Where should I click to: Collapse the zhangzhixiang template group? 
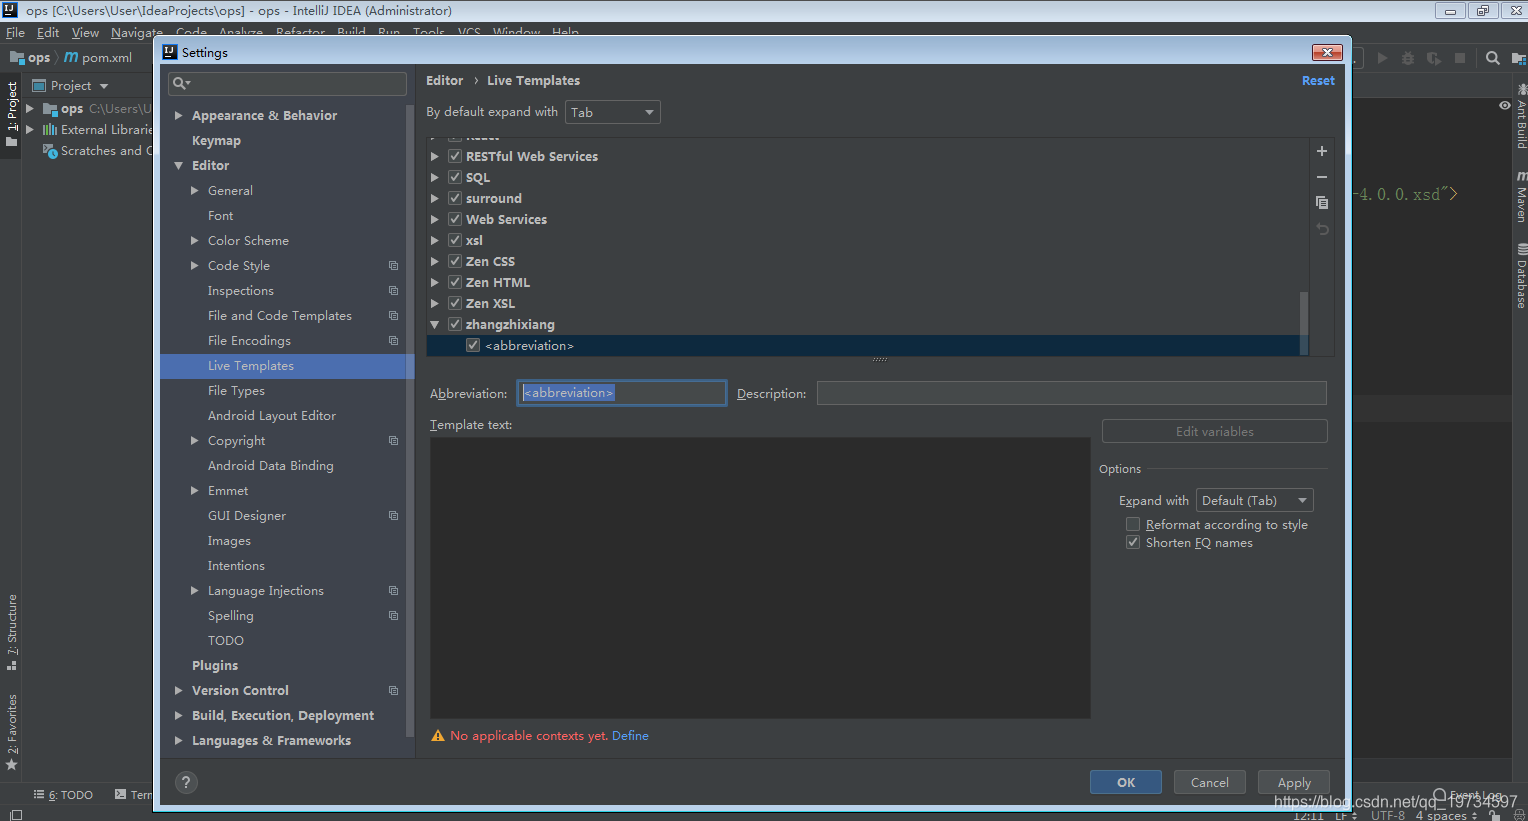click(434, 324)
